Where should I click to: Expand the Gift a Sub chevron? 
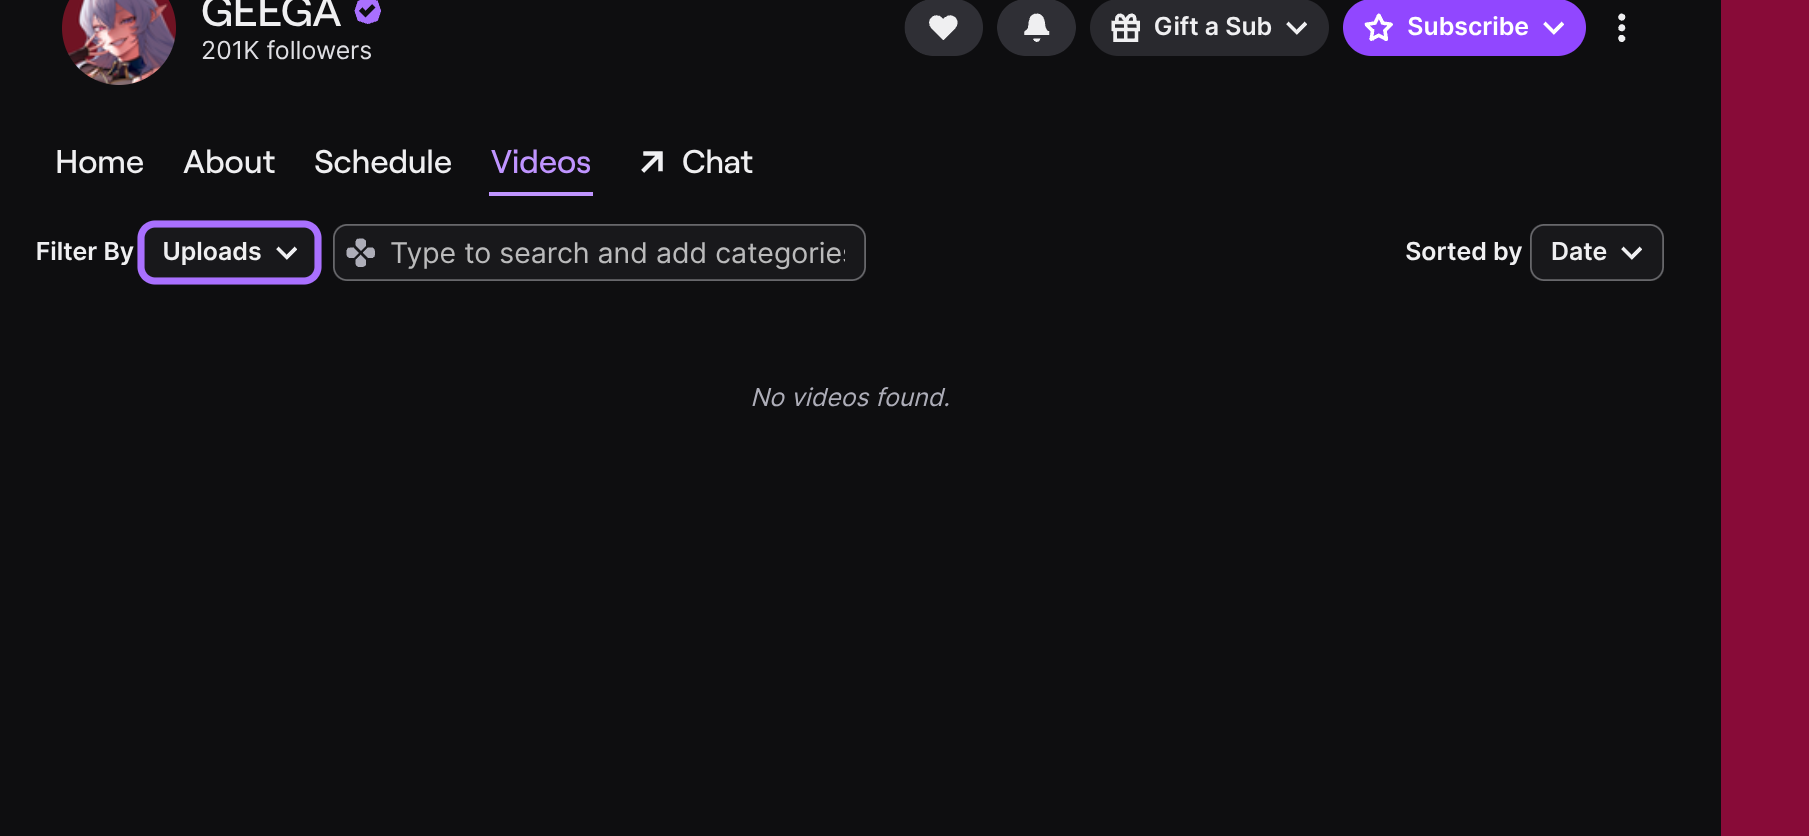[x=1297, y=28]
